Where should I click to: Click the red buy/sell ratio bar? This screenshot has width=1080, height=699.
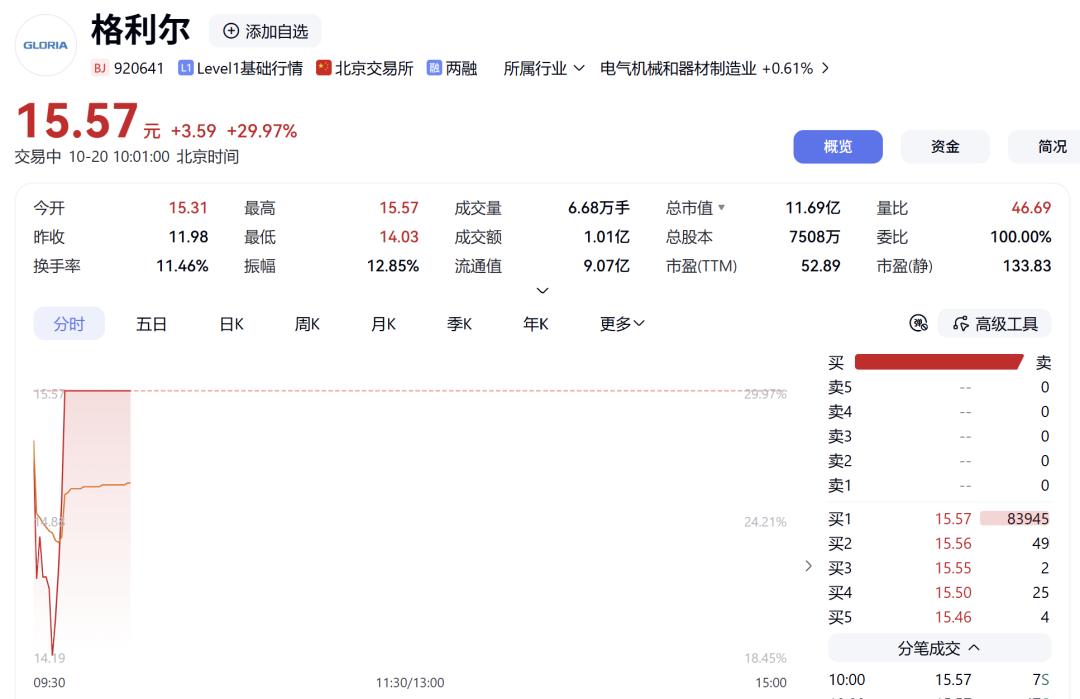[x=939, y=362]
